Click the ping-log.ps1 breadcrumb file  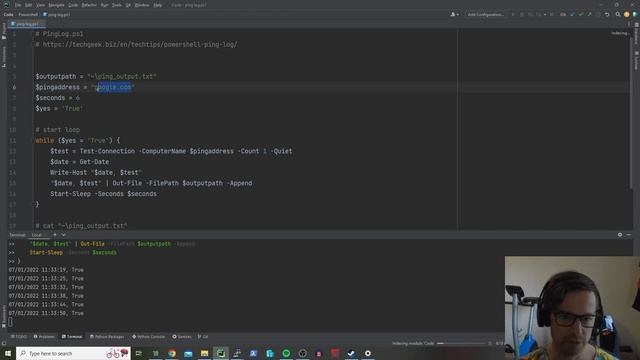point(57,15)
